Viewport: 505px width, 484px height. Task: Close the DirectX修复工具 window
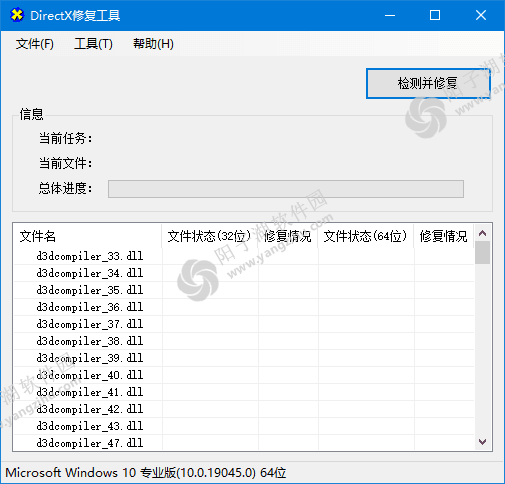click(481, 15)
